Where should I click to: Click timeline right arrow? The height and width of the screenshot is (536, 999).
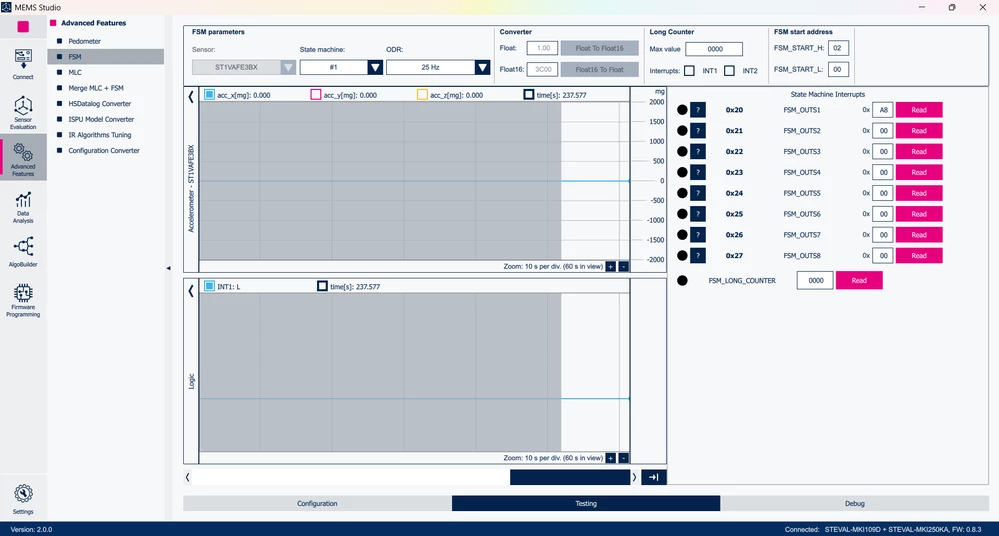pos(634,477)
